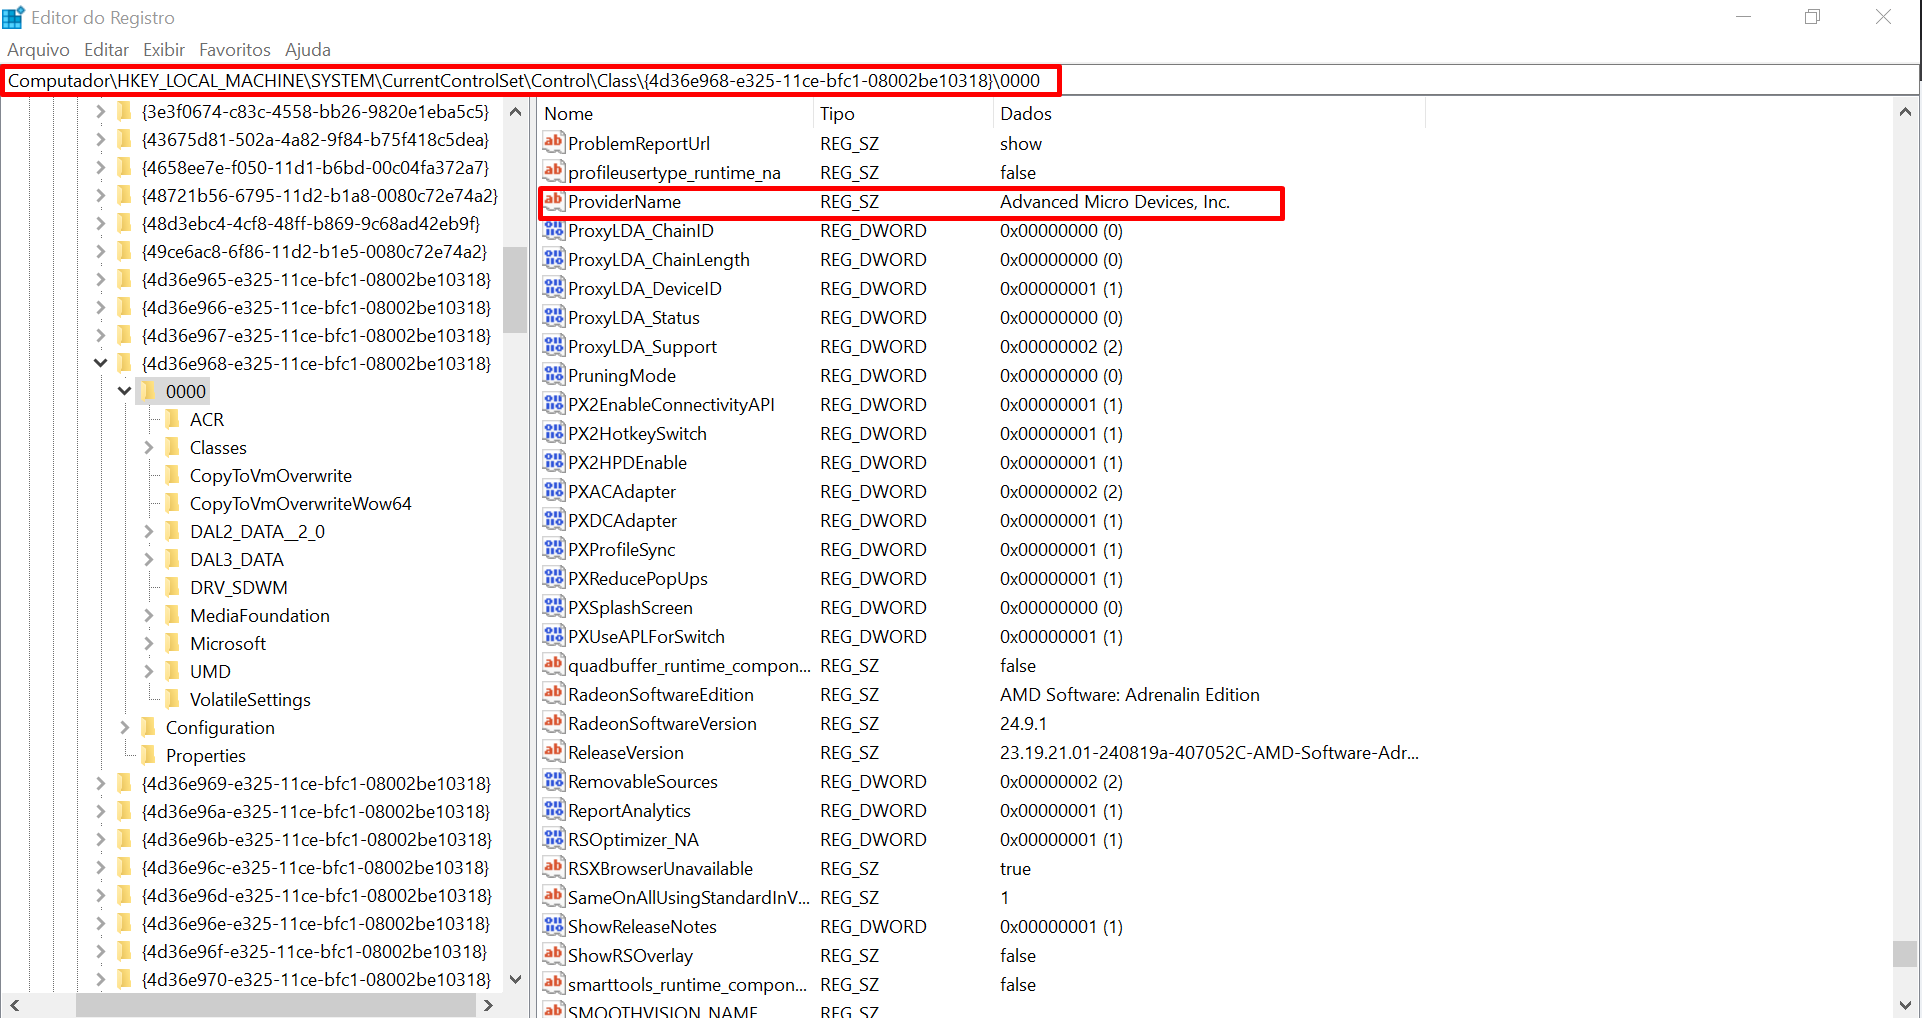1922x1018 pixels.
Task: Sort values by the Tipo column header
Action: [x=904, y=114]
